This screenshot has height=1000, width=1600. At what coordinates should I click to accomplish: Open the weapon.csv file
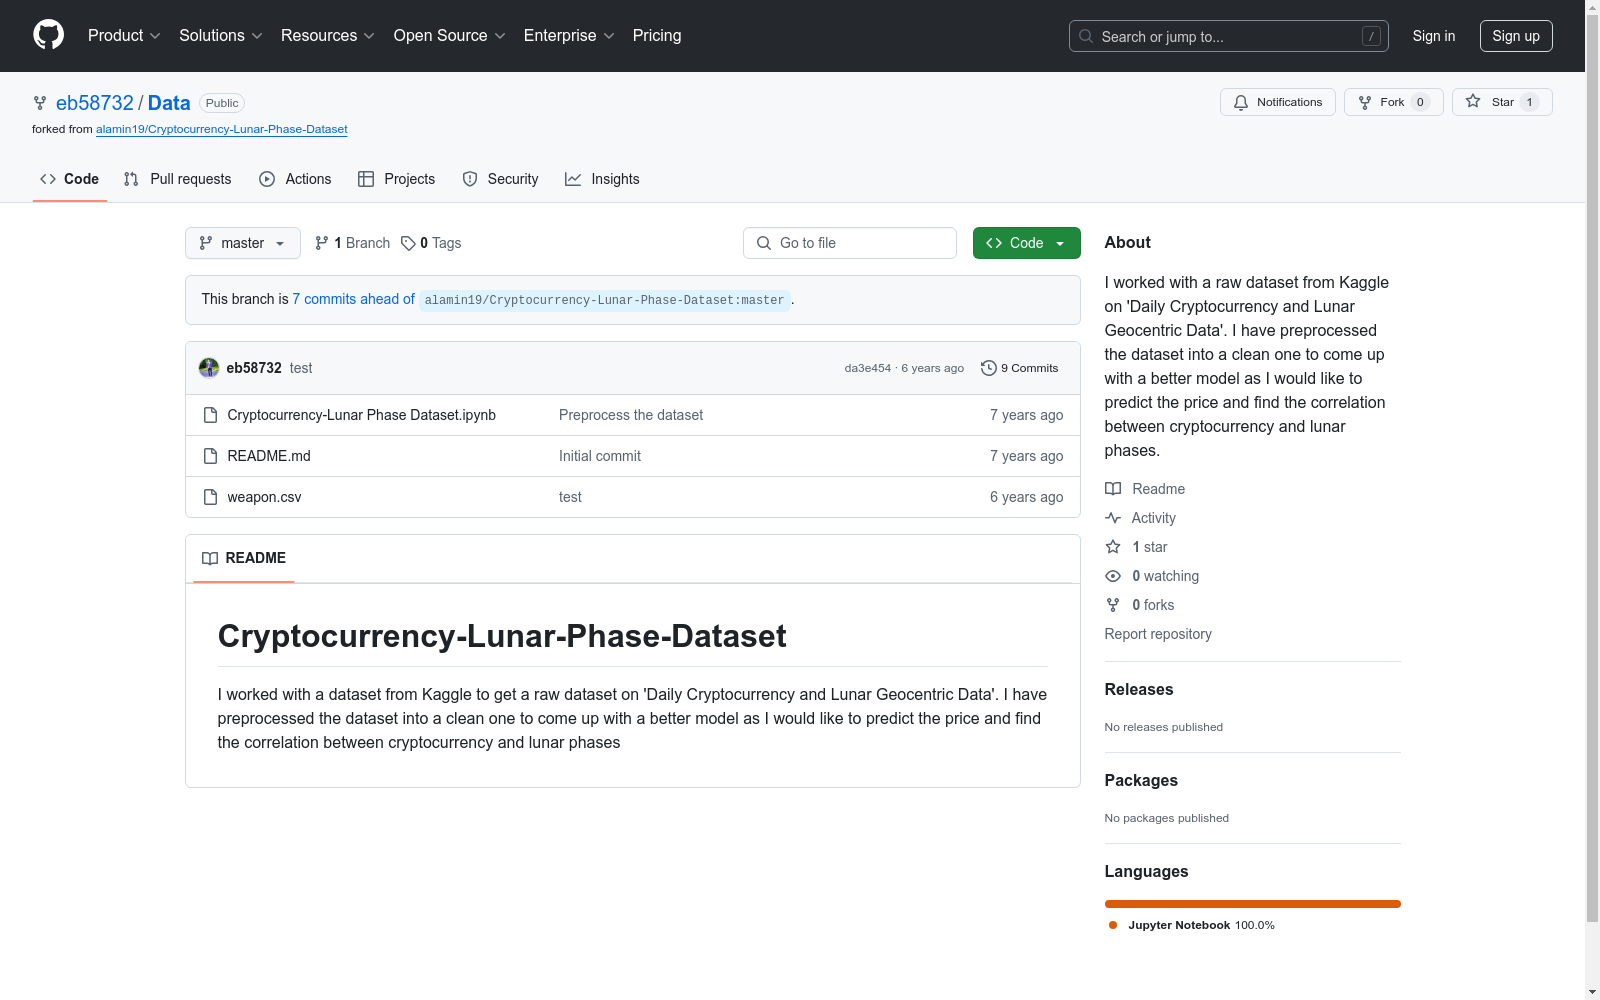click(264, 497)
